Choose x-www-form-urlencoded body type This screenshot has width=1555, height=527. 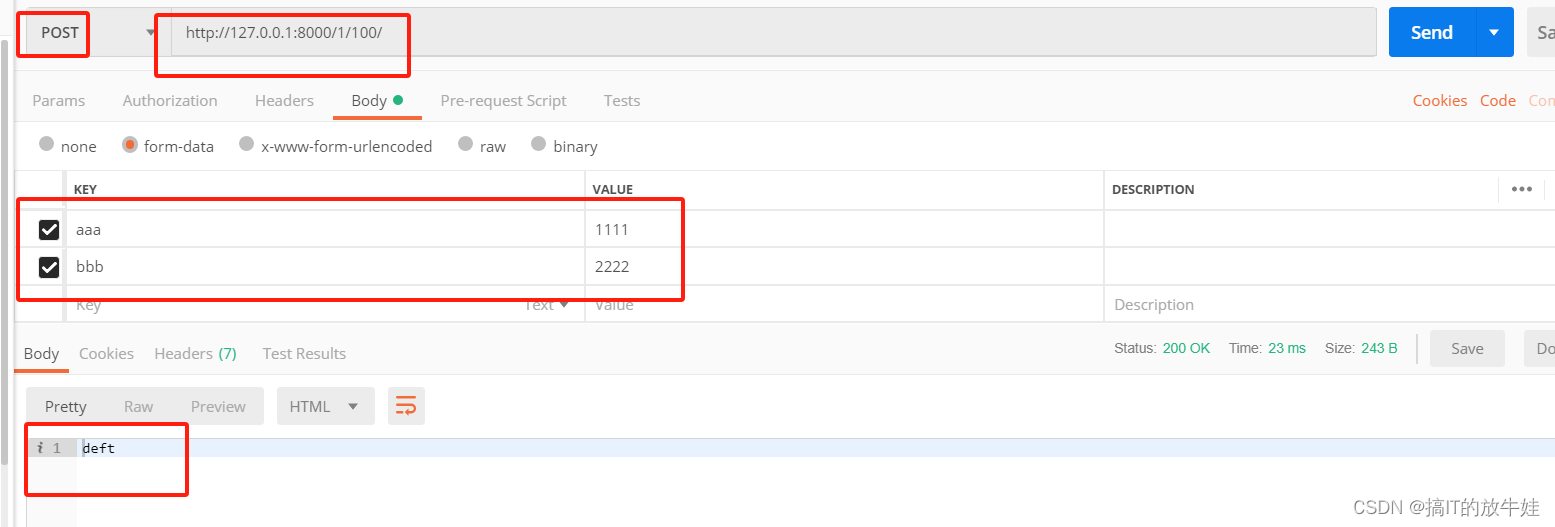coord(336,146)
